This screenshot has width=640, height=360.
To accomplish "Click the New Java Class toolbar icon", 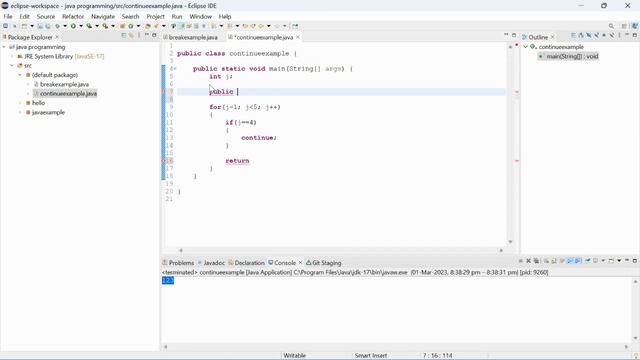I will (131, 26).
